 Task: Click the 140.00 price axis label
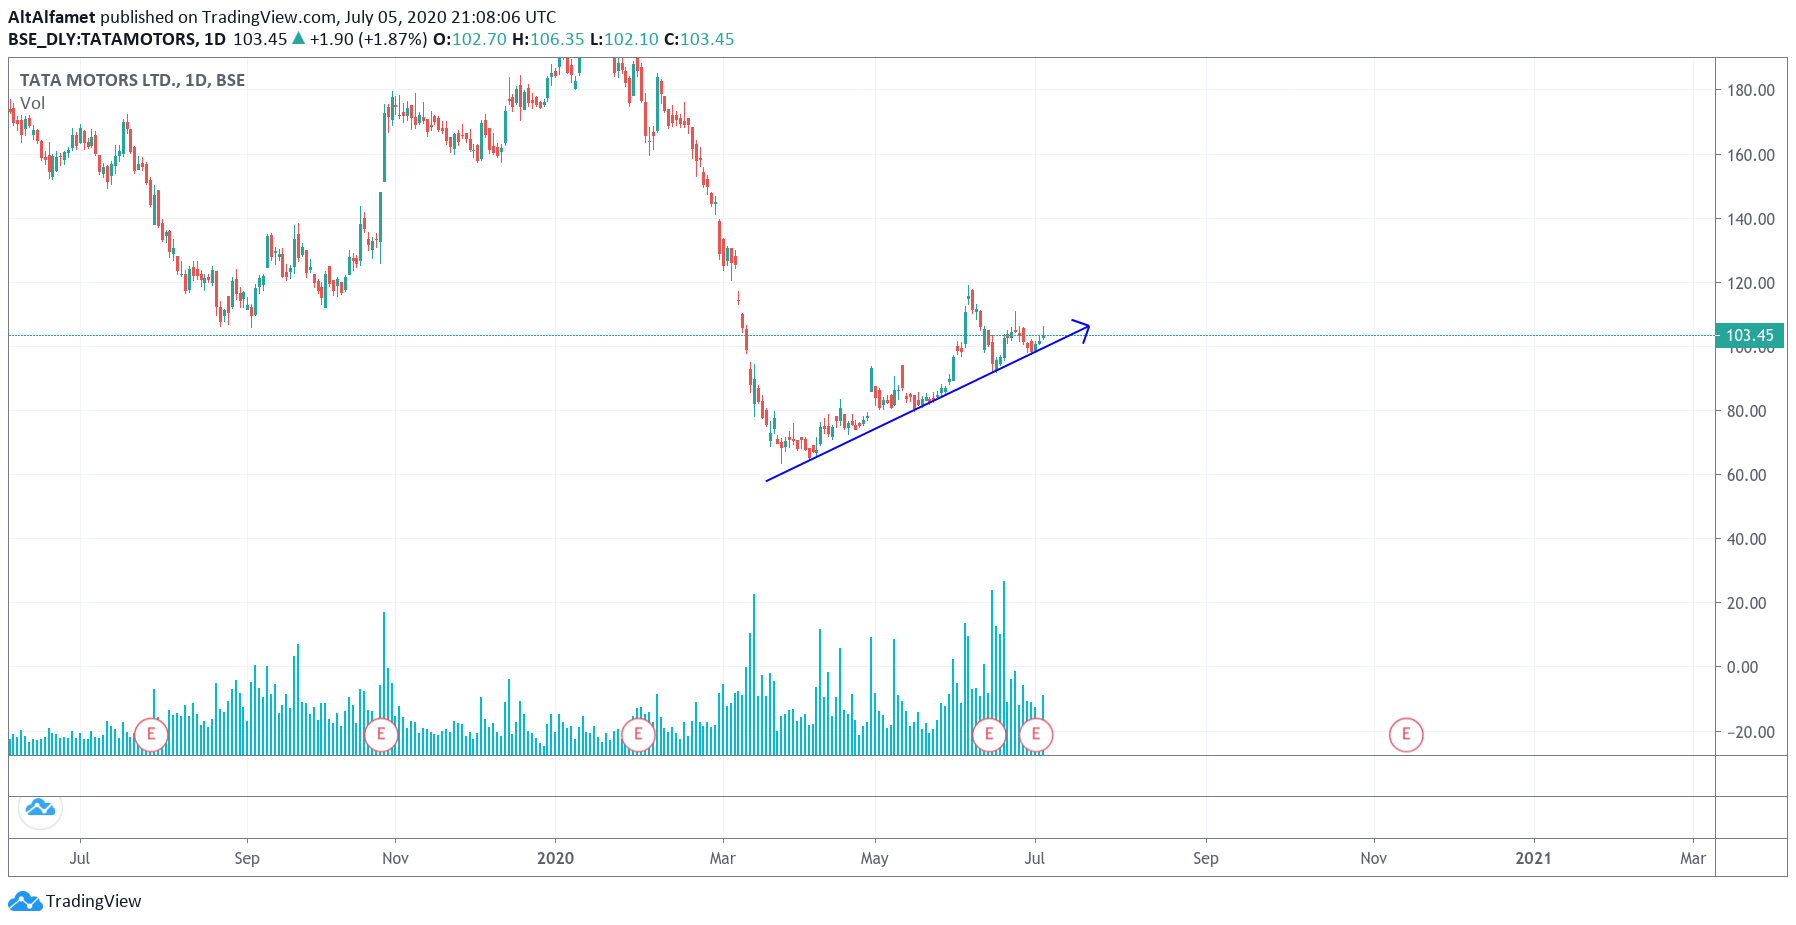(x=1751, y=219)
